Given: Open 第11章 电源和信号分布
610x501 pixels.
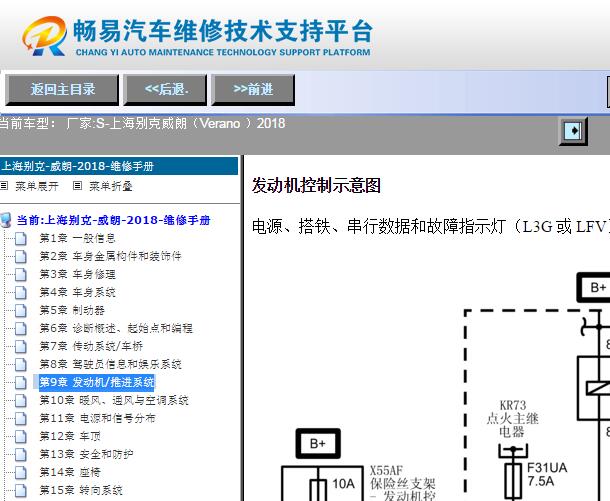Looking at the screenshot, I should click(97, 418).
